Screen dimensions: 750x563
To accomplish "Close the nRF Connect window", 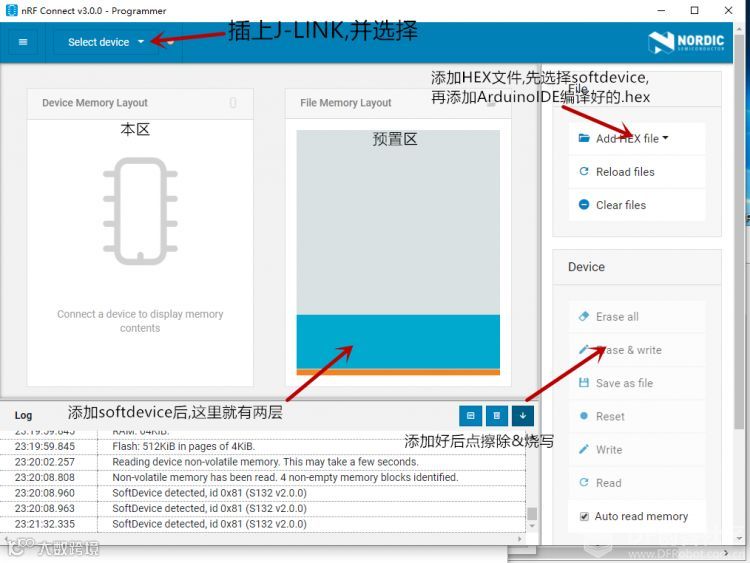I will pos(728,10).
